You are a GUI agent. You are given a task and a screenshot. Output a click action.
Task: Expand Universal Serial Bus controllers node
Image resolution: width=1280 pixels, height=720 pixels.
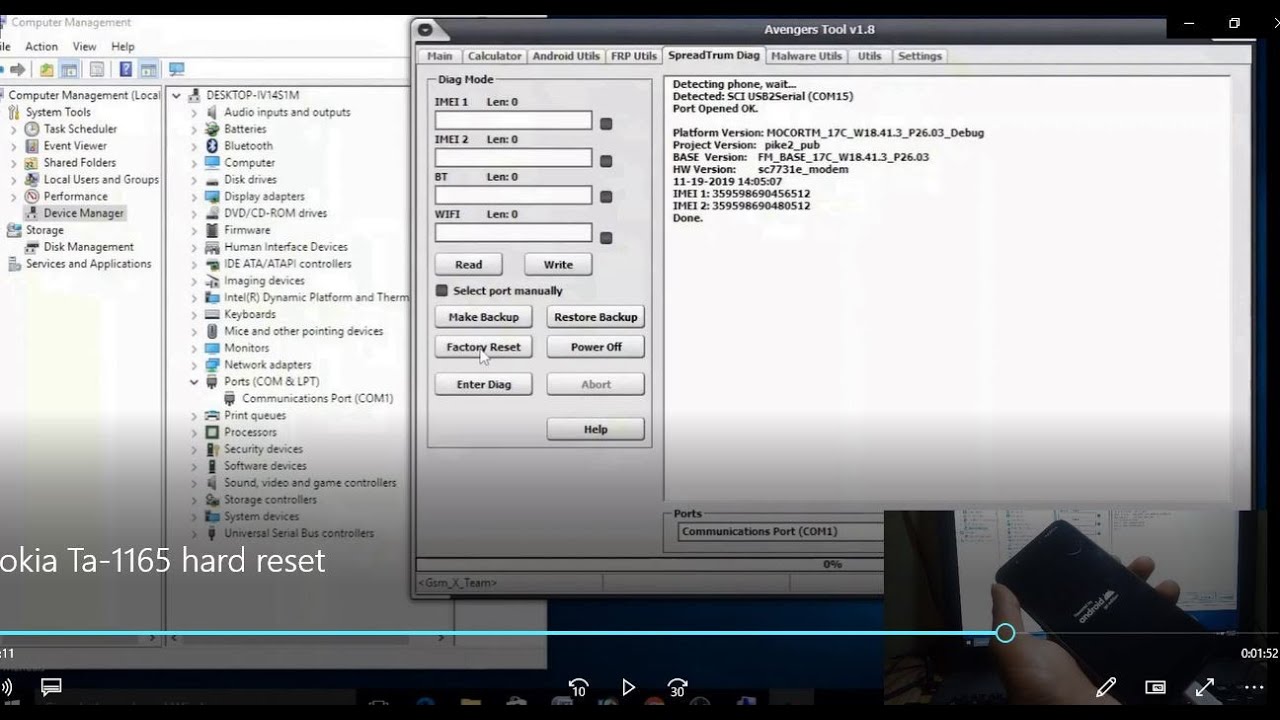pyautogui.click(x=194, y=534)
